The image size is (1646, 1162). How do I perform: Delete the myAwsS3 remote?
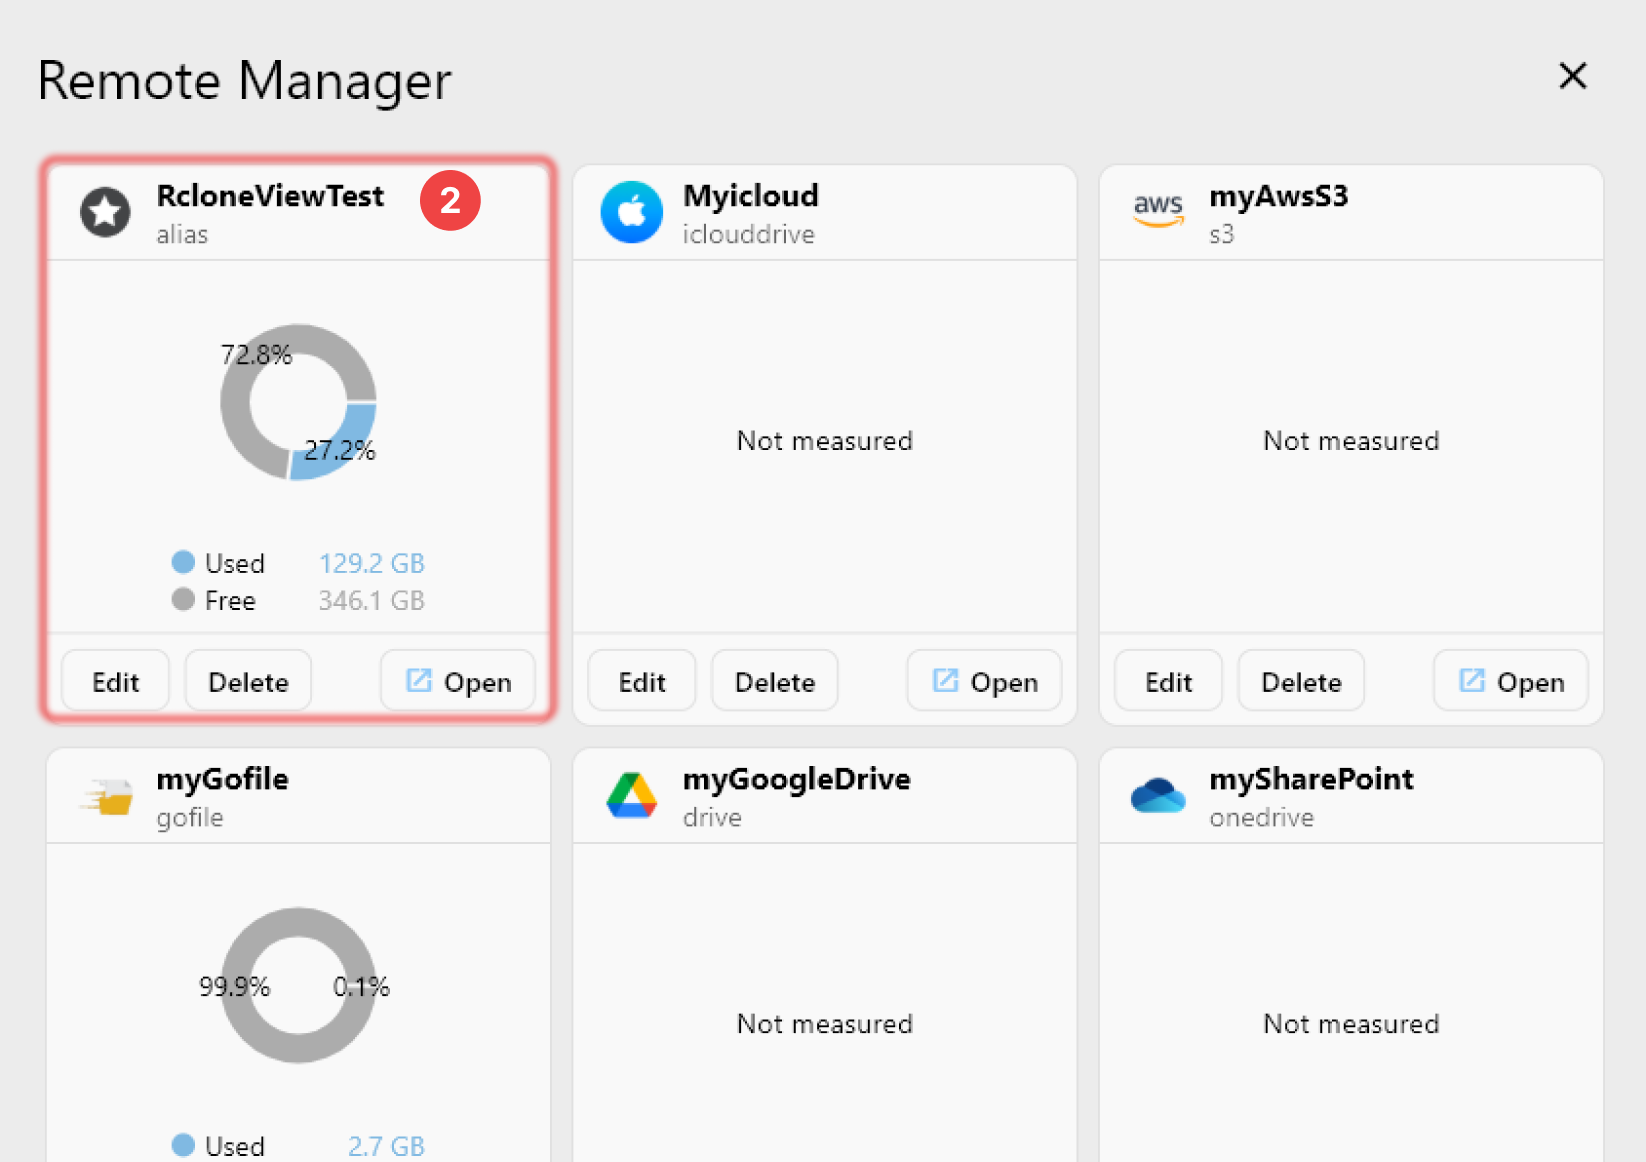[x=1300, y=681]
